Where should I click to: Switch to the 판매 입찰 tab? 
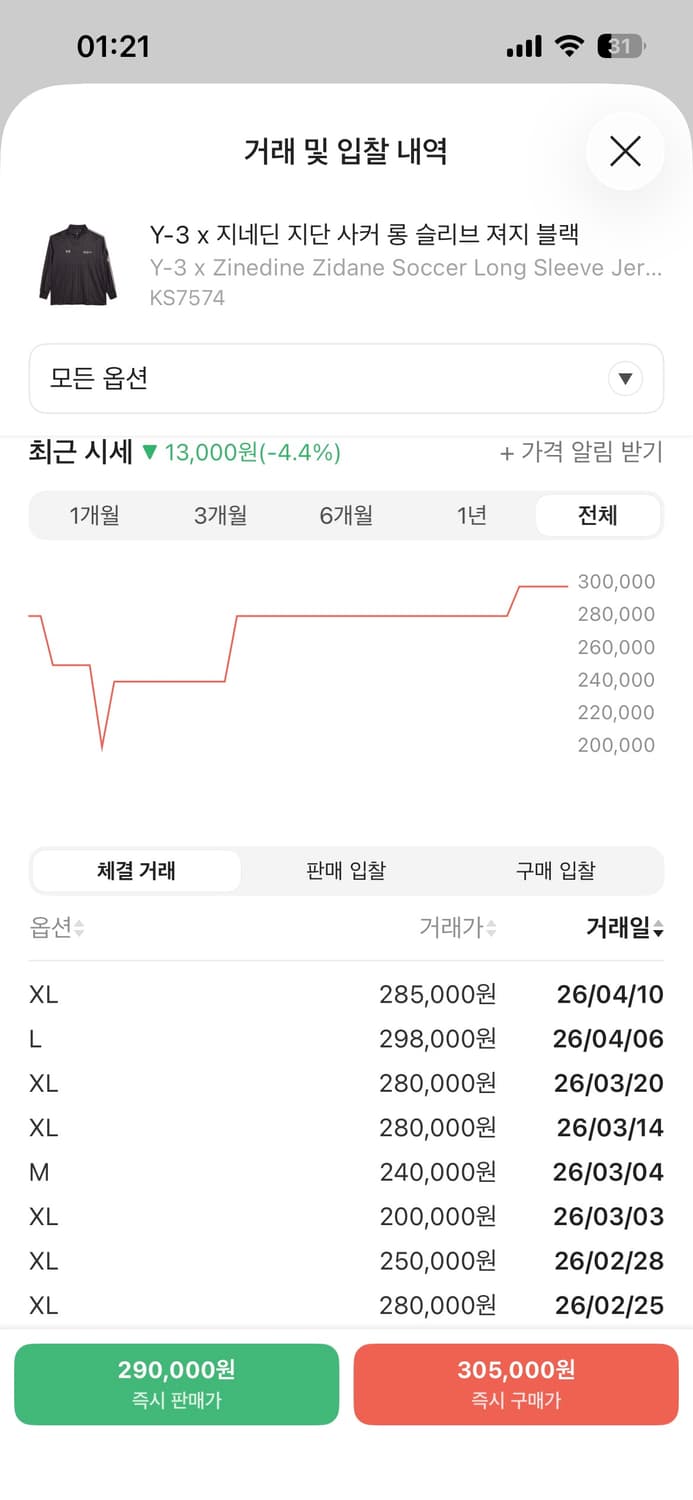346,870
